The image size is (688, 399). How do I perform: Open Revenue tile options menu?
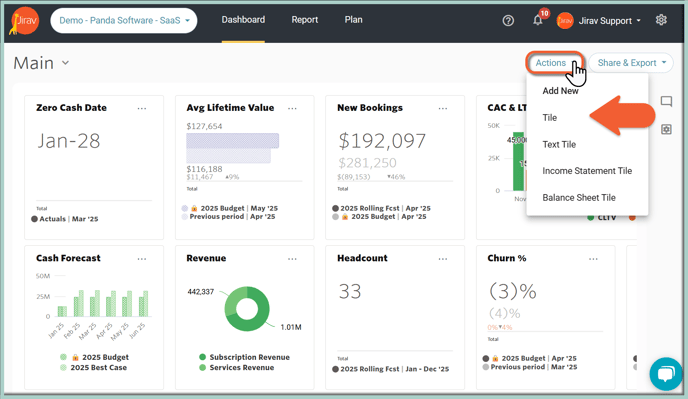click(x=292, y=259)
